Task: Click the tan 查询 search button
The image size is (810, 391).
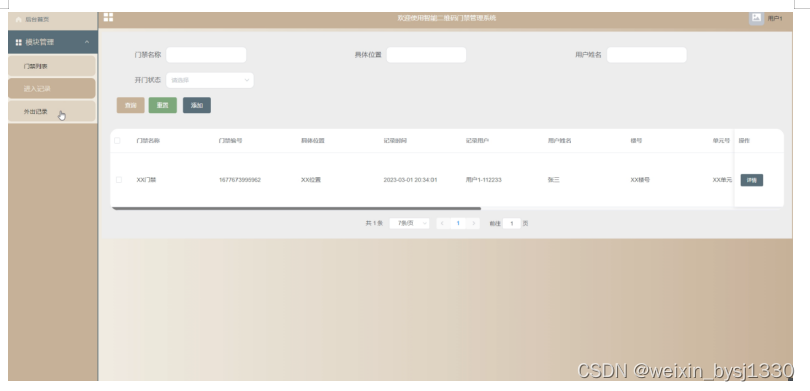Action: [x=131, y=105]
